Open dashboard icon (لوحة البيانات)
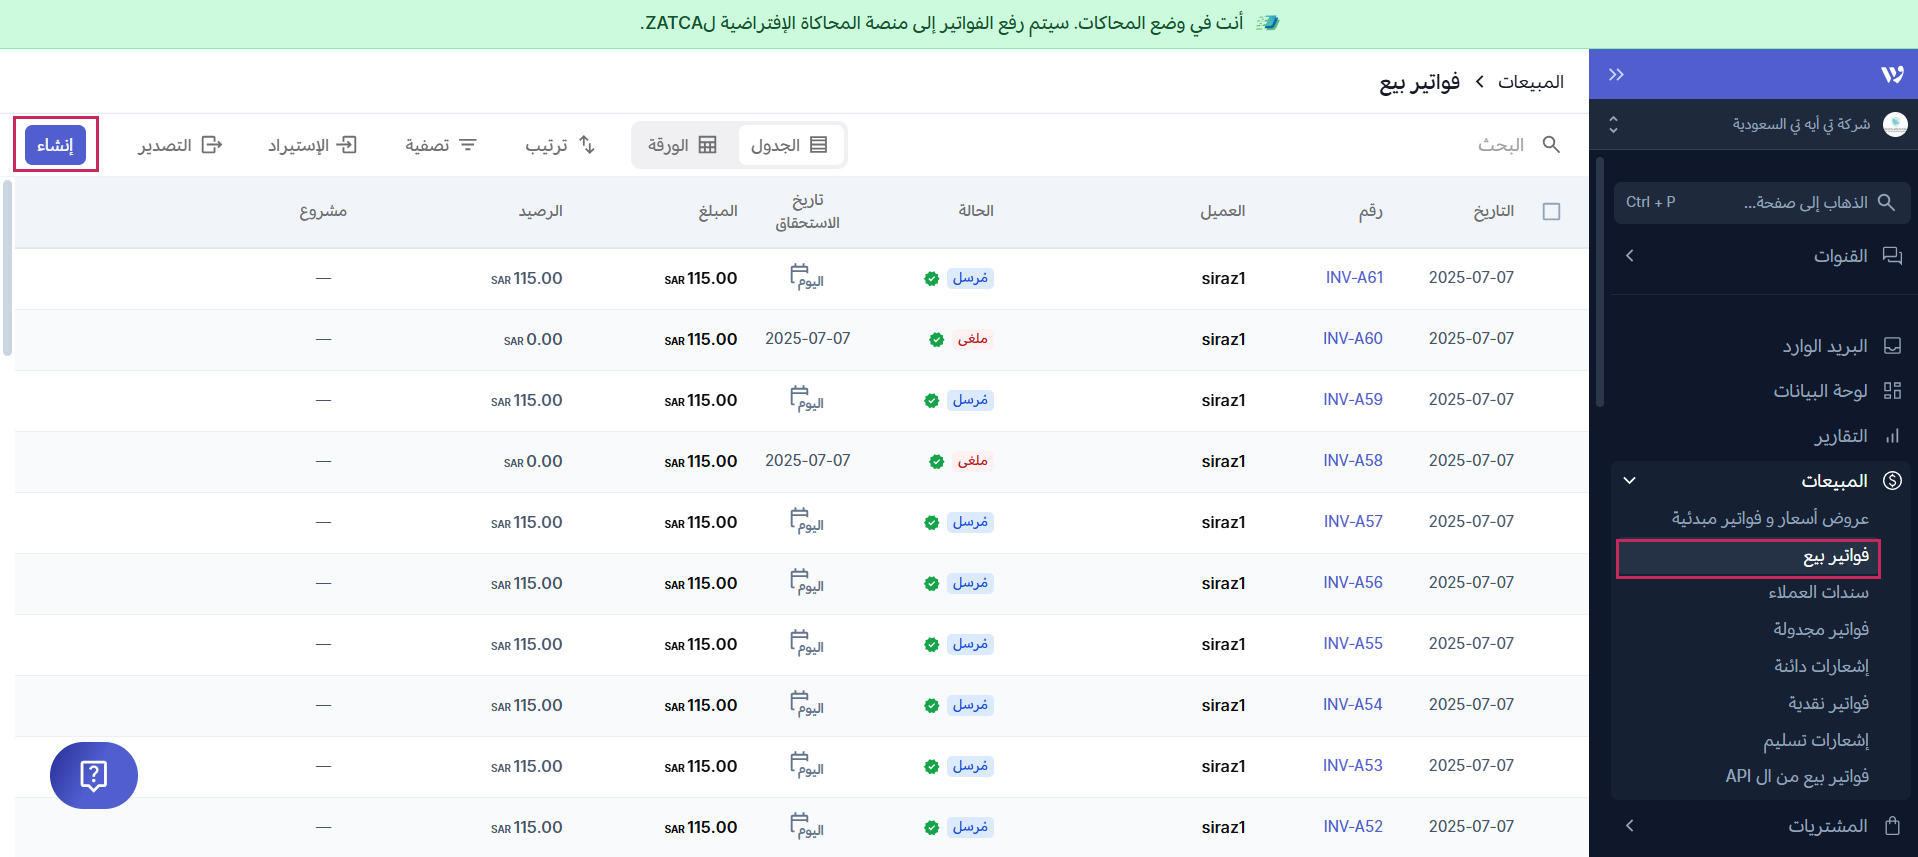 click(1891, 391)
